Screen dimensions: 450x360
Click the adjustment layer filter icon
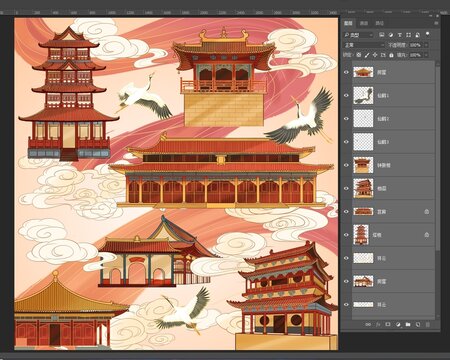pyautogui.click(x=391, y=35)
